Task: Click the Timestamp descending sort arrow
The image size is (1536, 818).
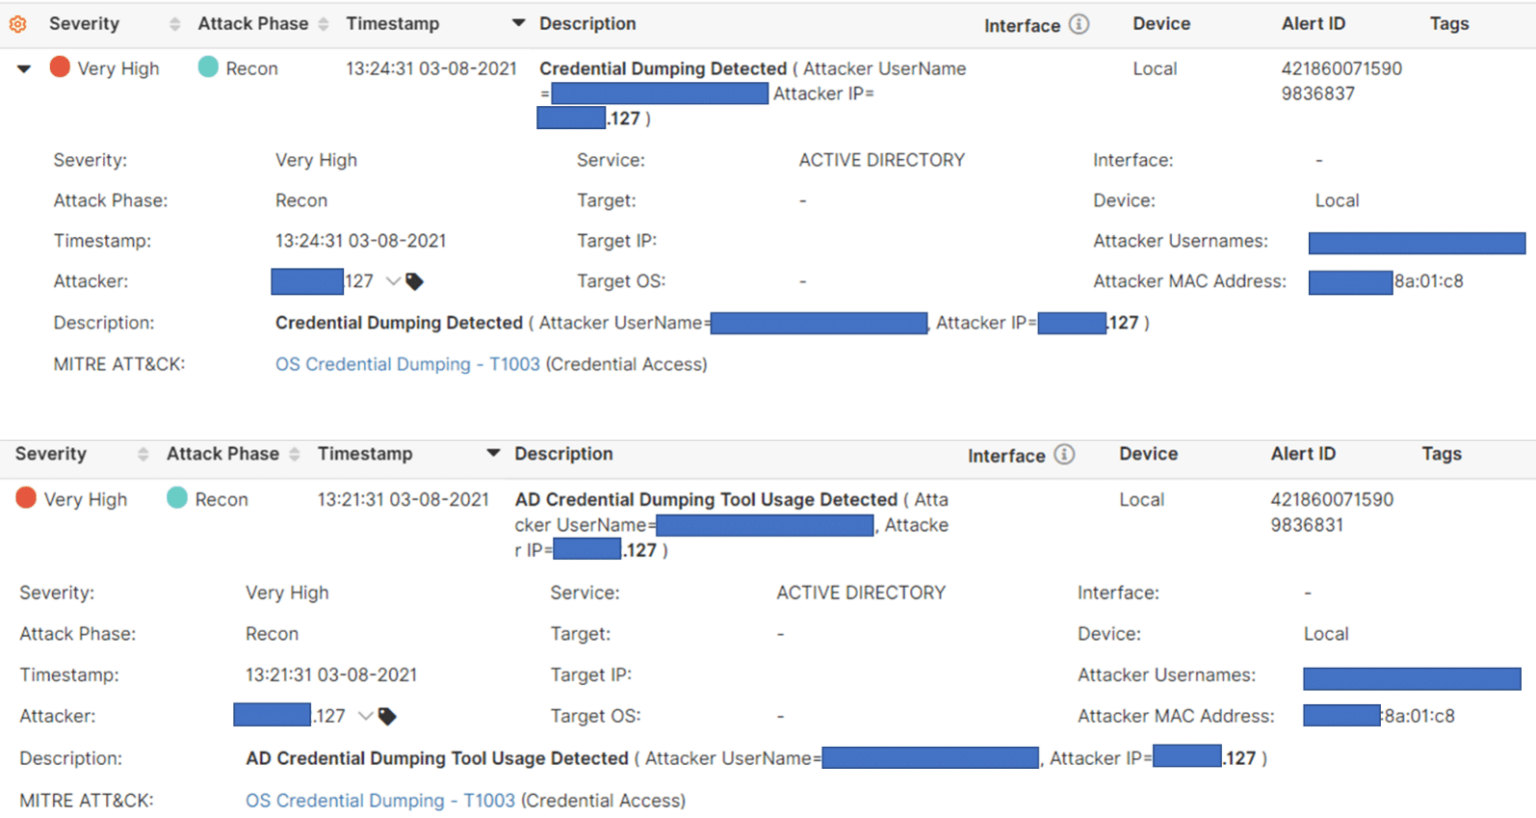Action: pyautogui.click(x=517, y=23)
